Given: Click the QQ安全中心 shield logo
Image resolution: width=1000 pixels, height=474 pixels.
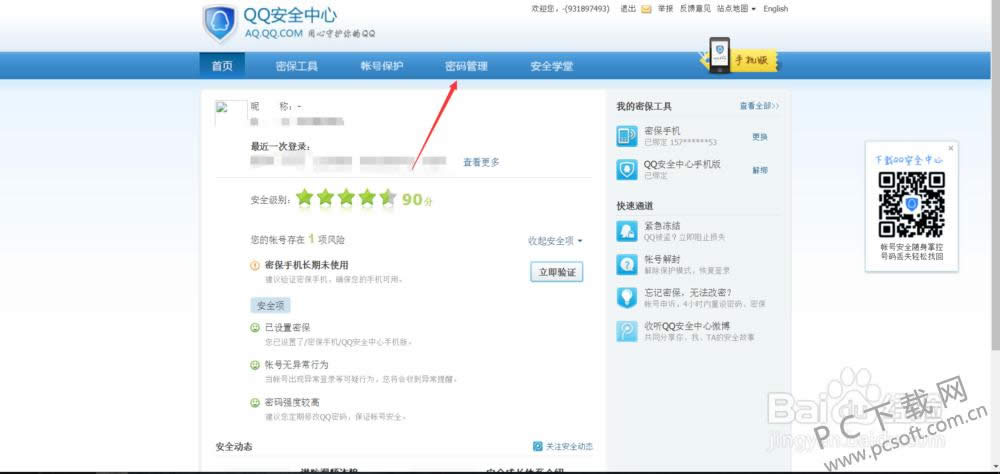Looking at the screenshot, I should pyautogui.click(x=219, y=24).
